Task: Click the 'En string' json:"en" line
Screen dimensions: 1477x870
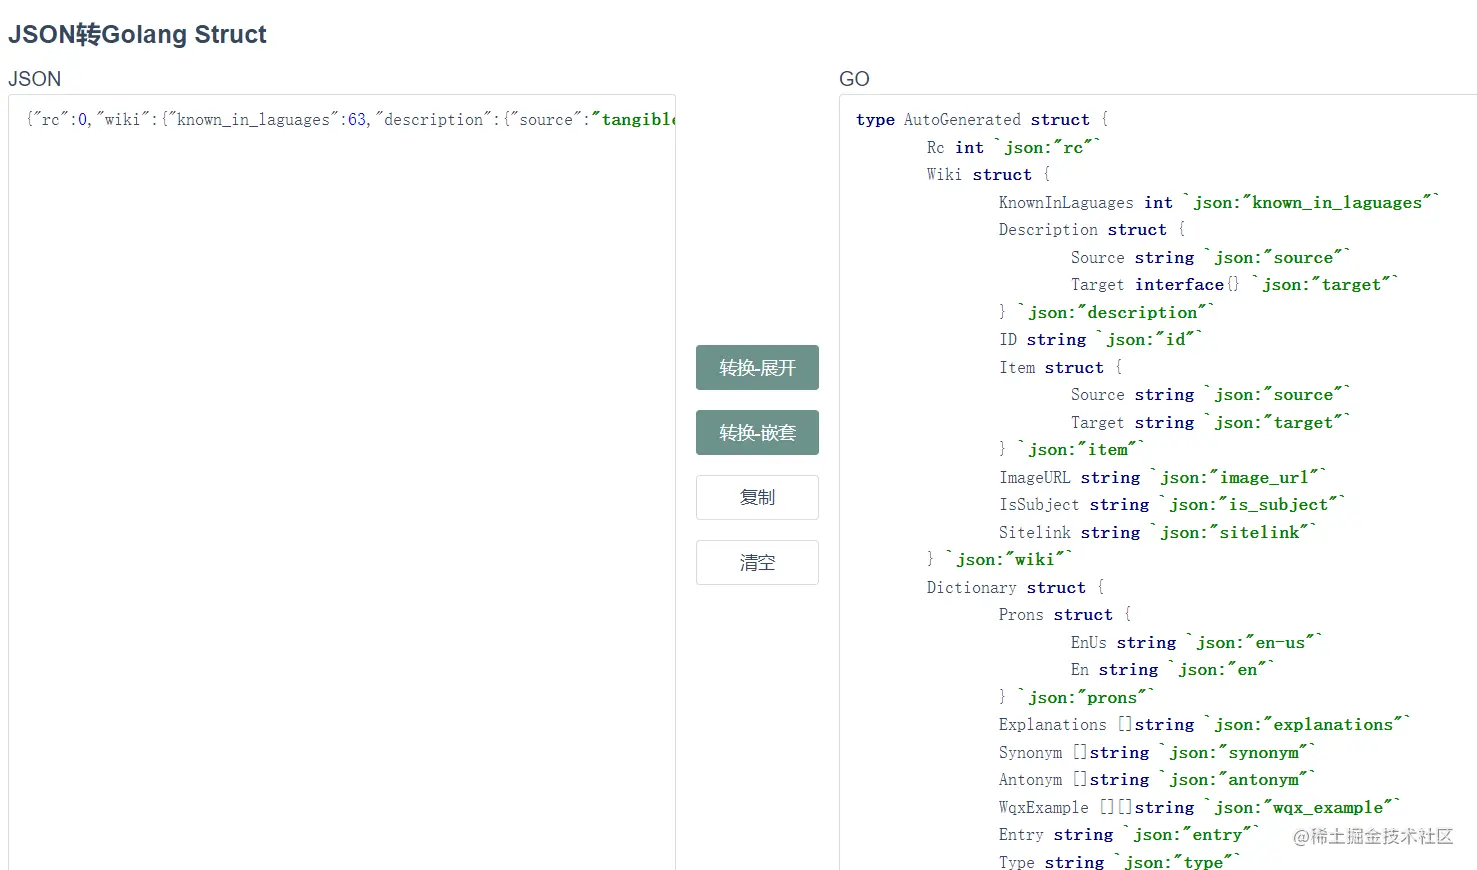Action: pos(1172,669)
